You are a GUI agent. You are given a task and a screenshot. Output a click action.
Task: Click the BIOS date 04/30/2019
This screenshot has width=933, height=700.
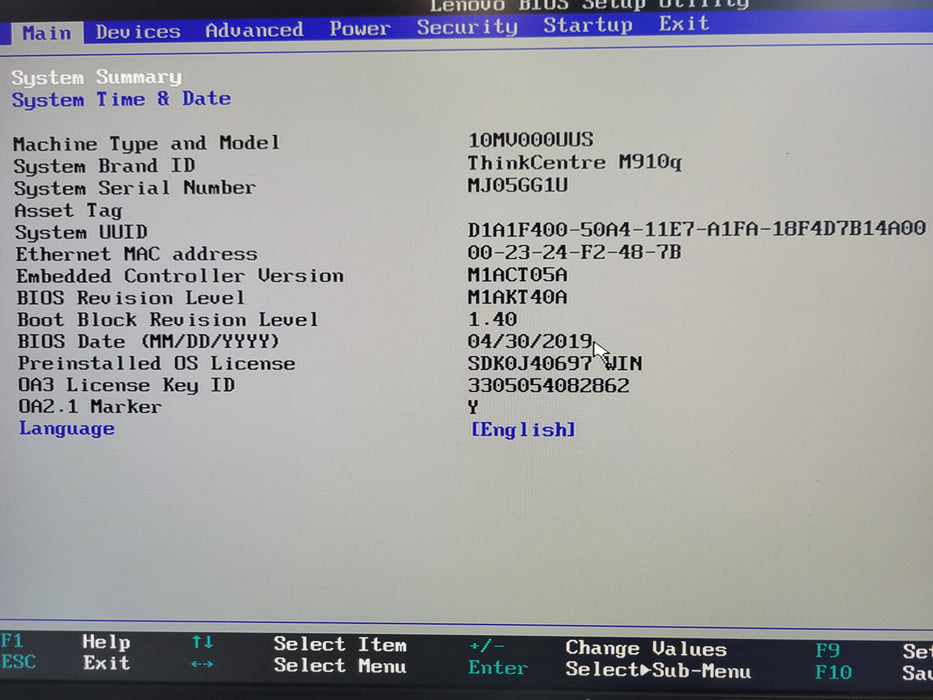point(530,342)
